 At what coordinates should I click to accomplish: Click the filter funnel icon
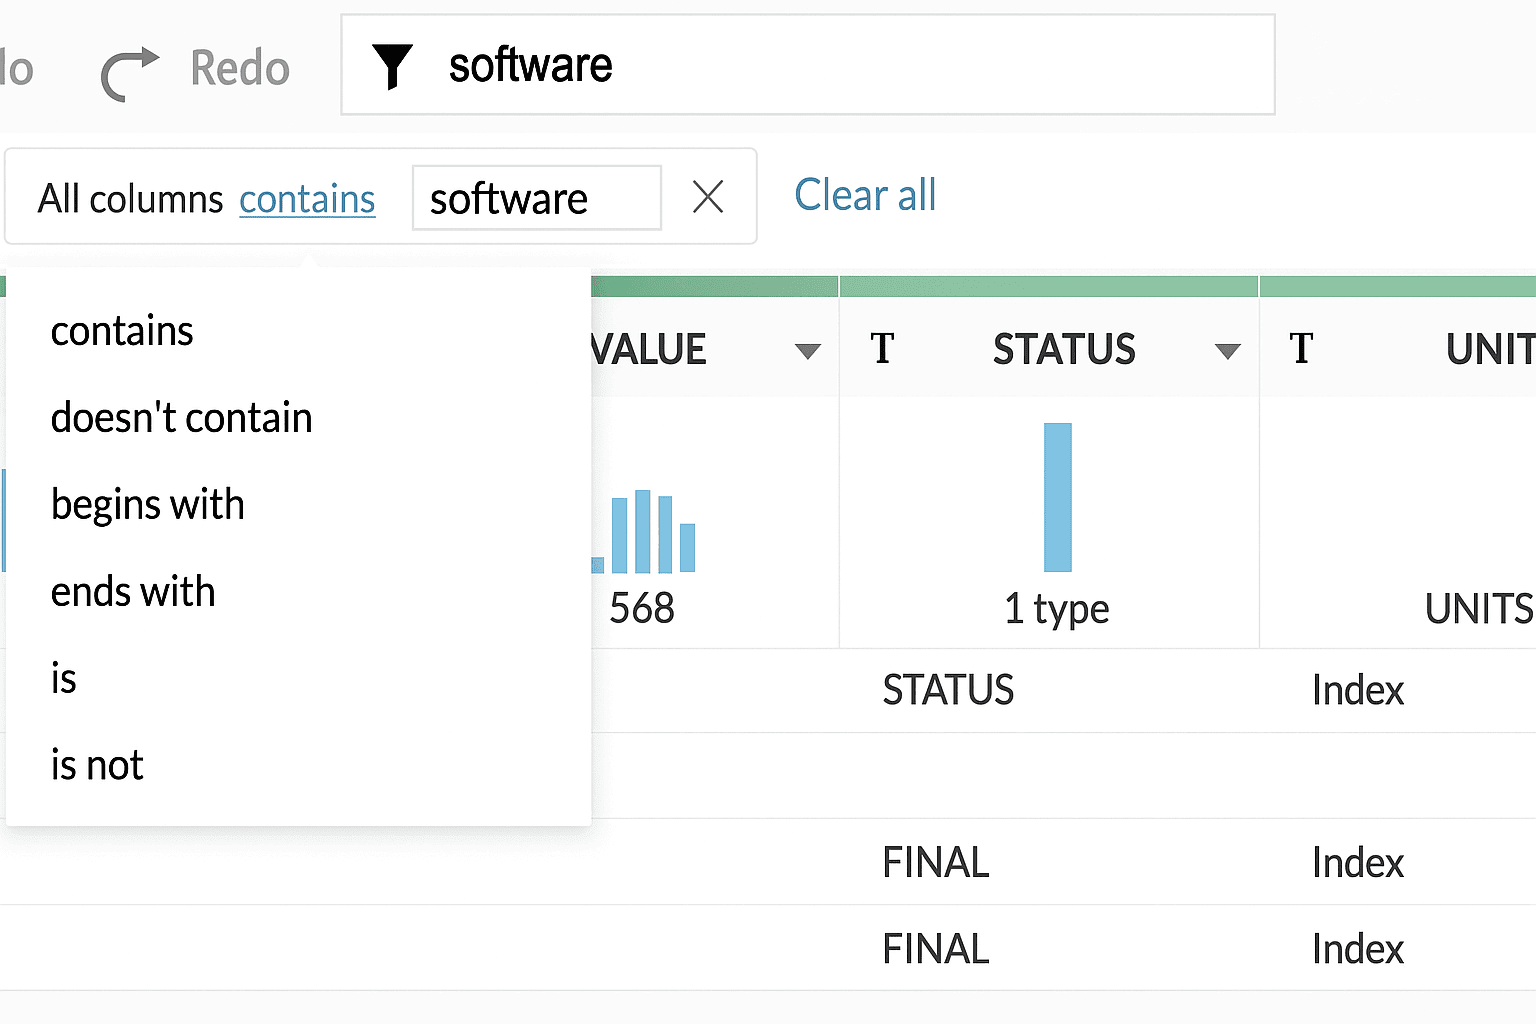[392, 67]
